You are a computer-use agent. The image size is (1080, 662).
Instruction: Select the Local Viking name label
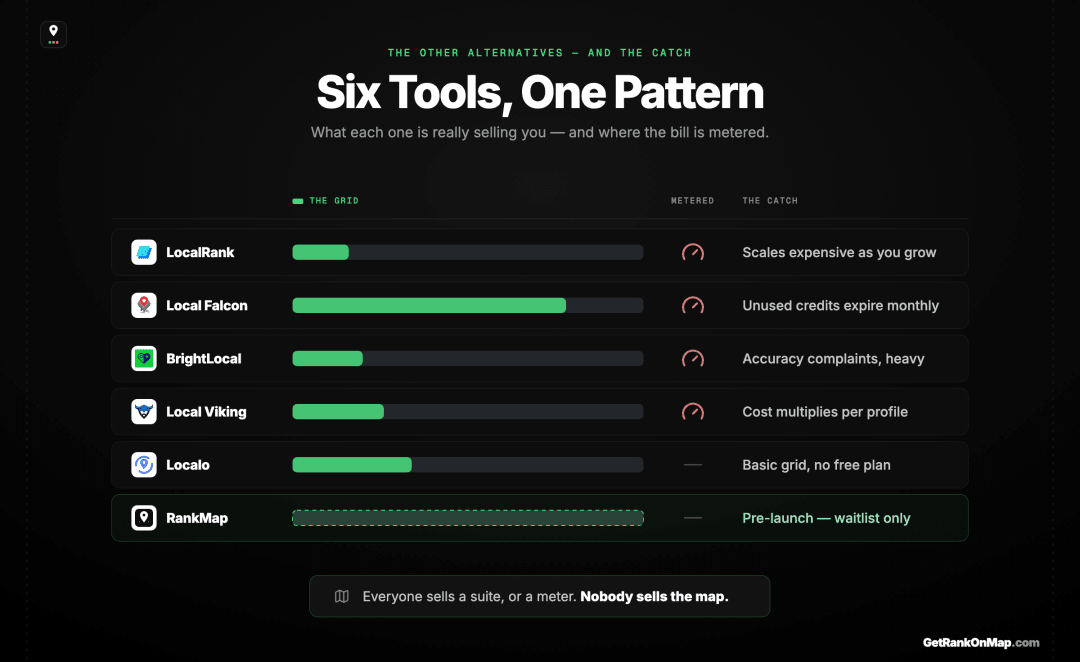tap(206, 411)
